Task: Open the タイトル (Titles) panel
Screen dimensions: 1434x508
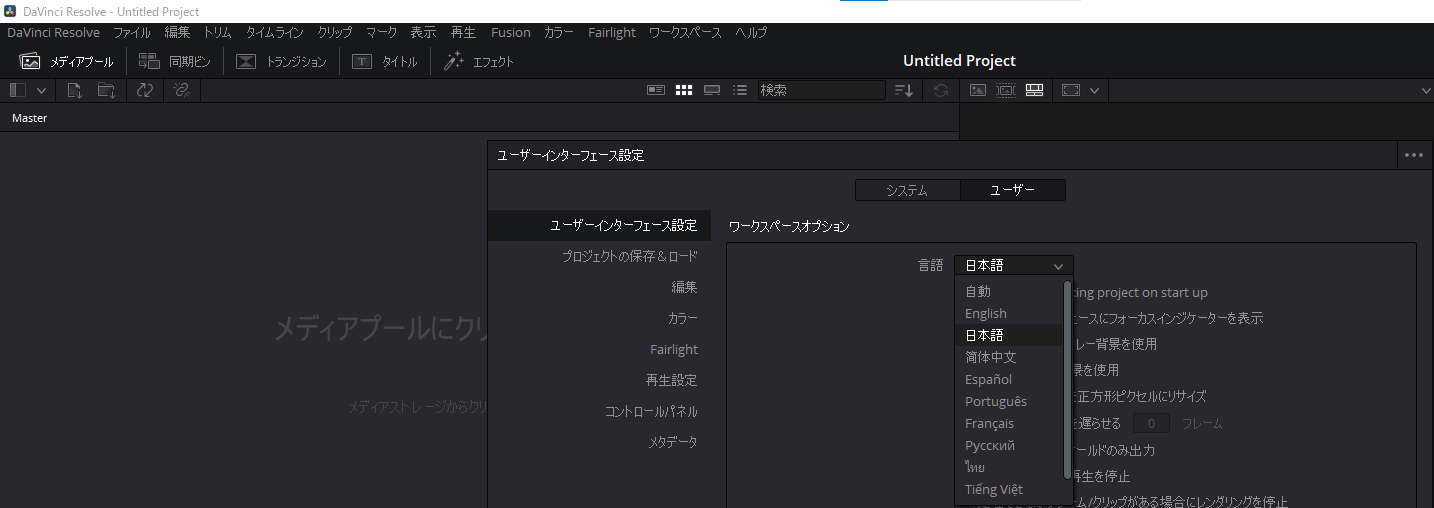Action: (385, 61)
